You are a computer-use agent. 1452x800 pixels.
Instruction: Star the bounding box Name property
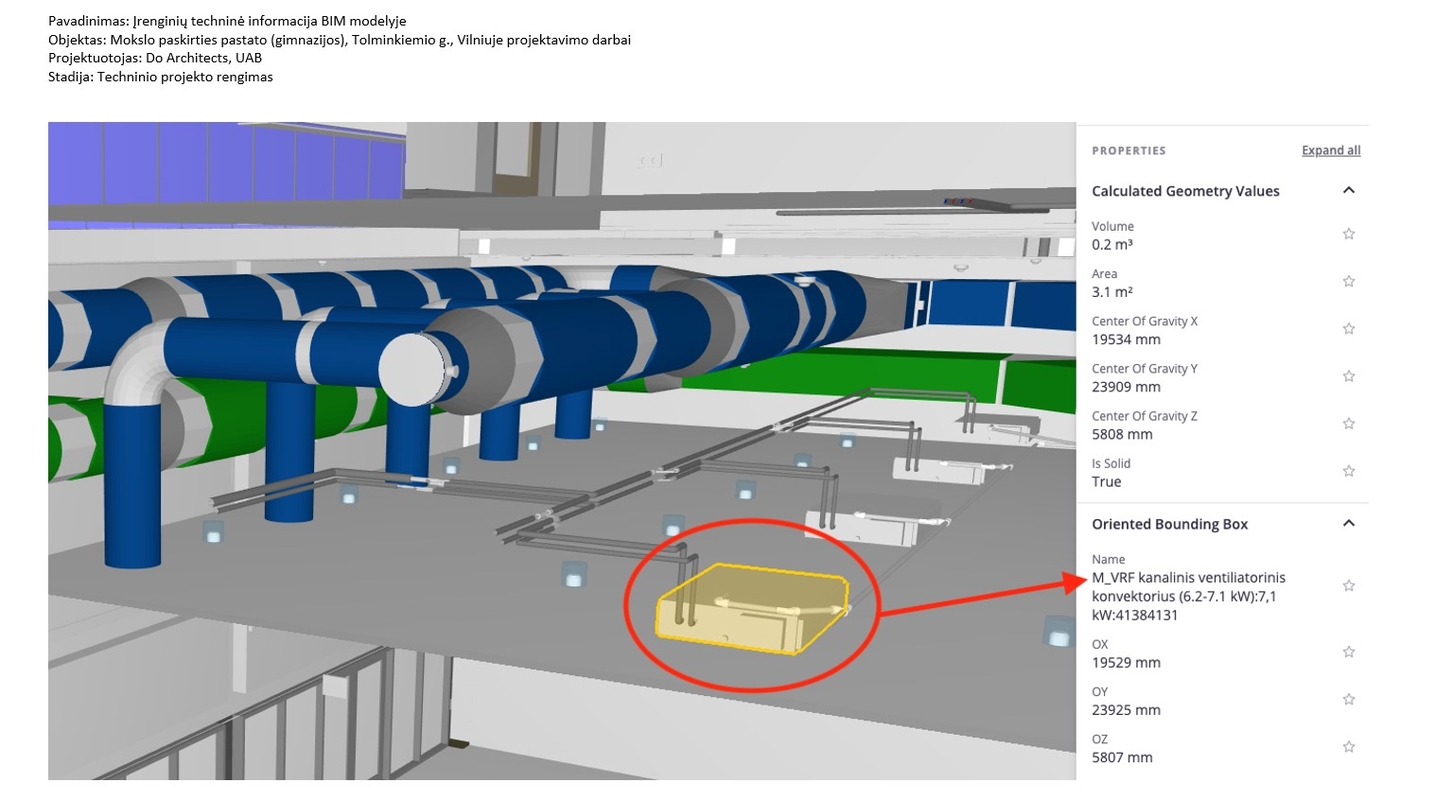[1348, 586]
